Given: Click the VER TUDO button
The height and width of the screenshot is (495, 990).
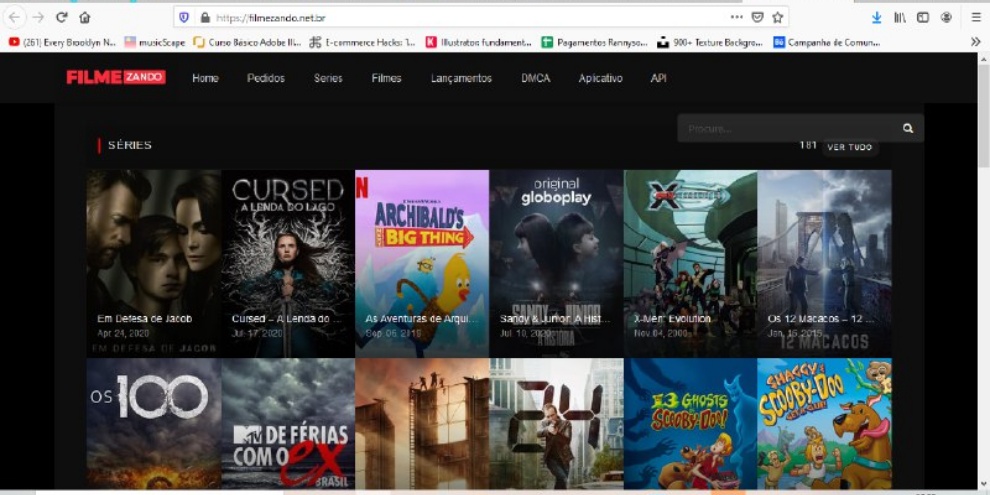Looking at the screenshot, I should pos(849,147).
